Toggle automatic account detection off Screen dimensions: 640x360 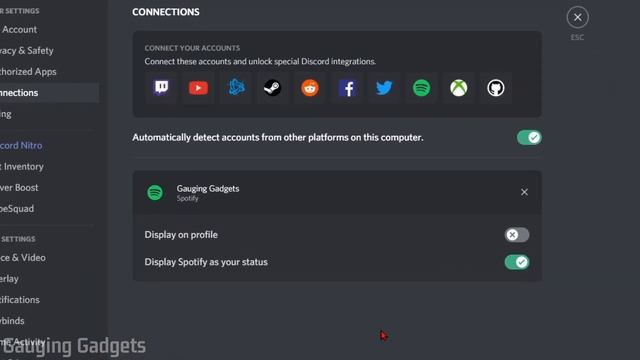(529, 138)
